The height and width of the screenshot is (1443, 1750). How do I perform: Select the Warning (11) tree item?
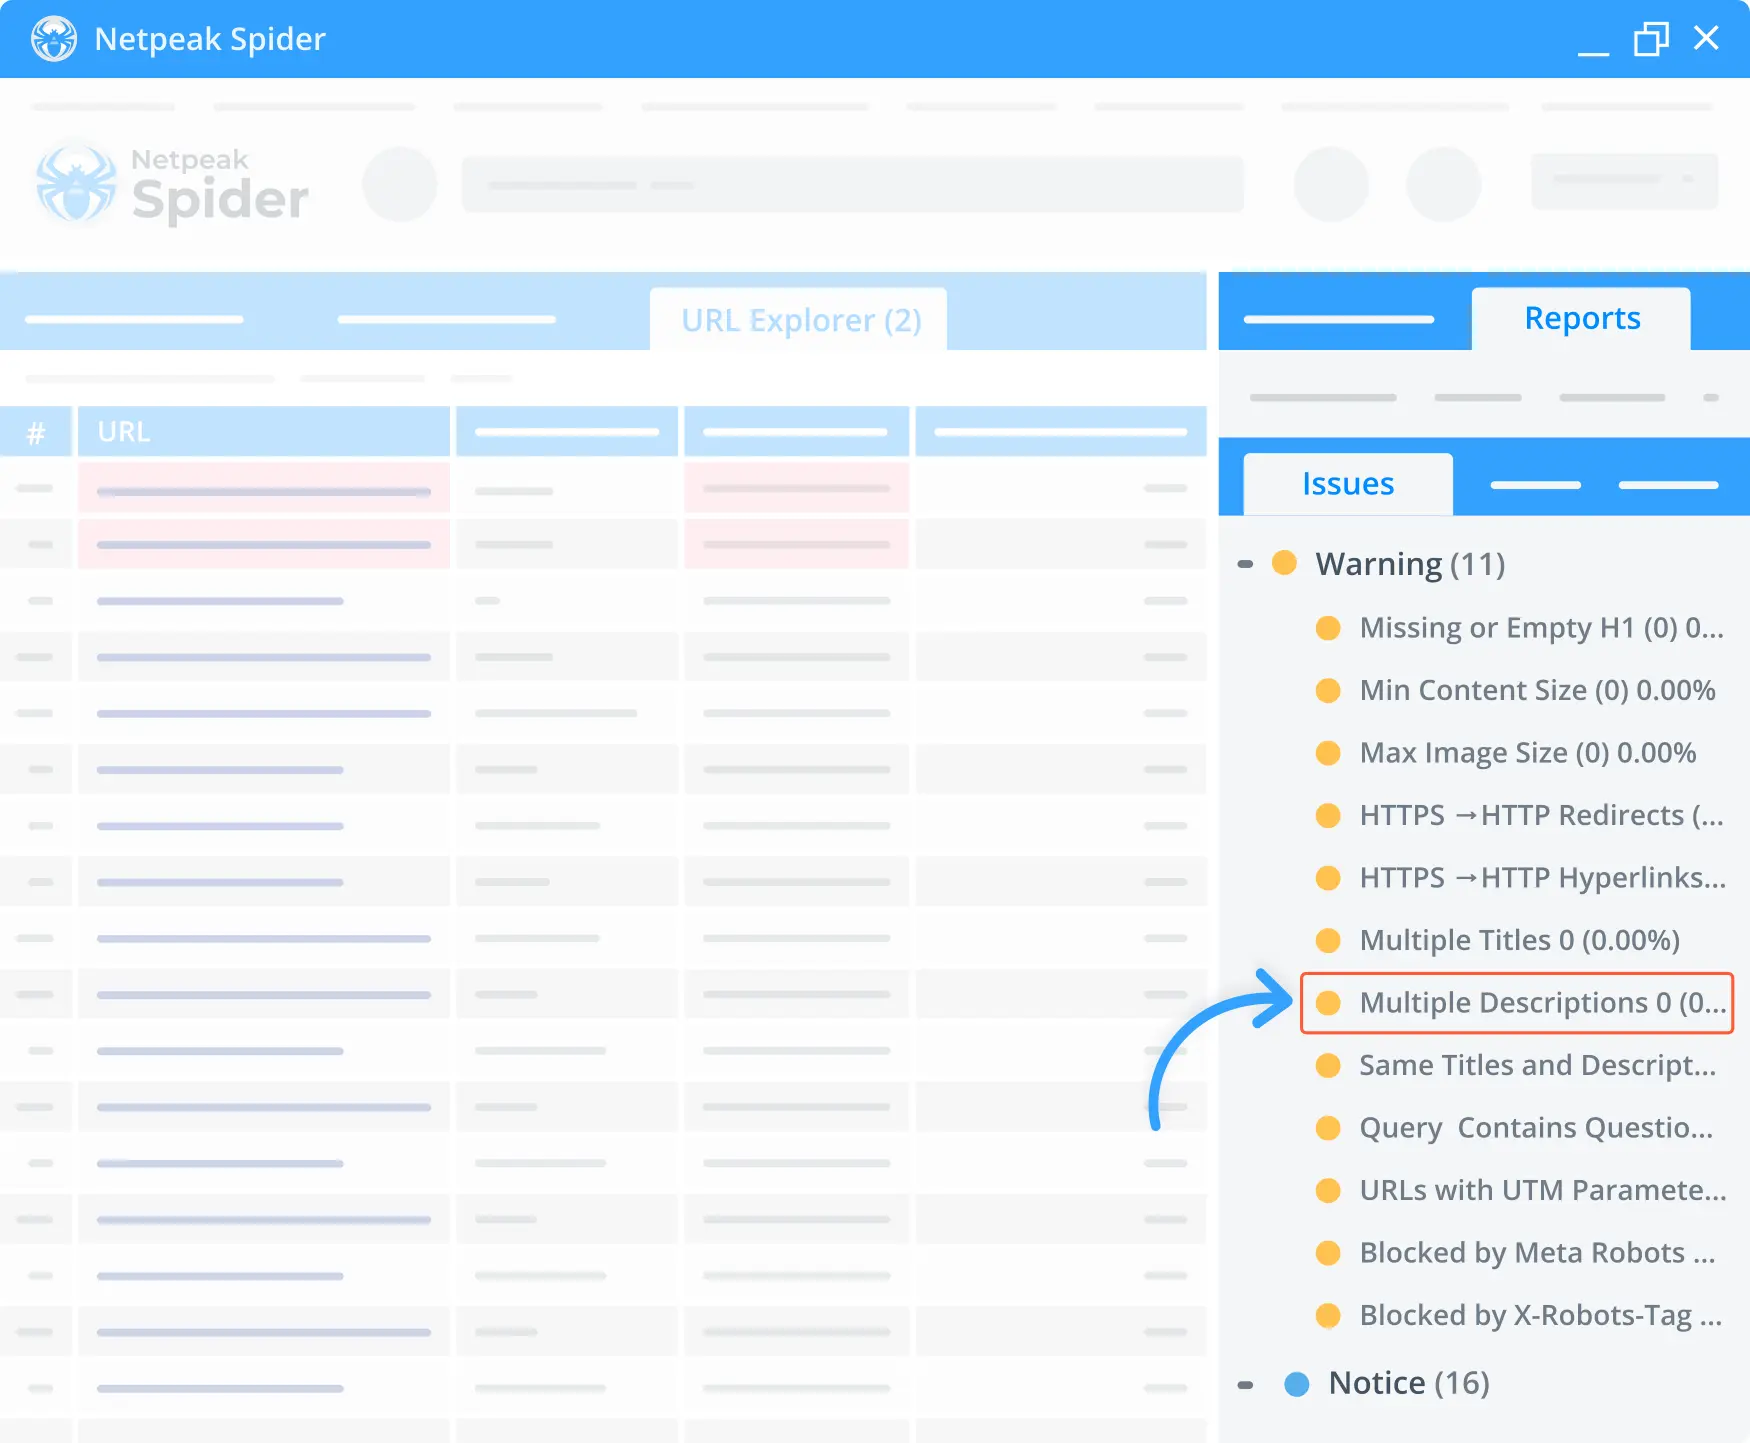point(1410,564)
